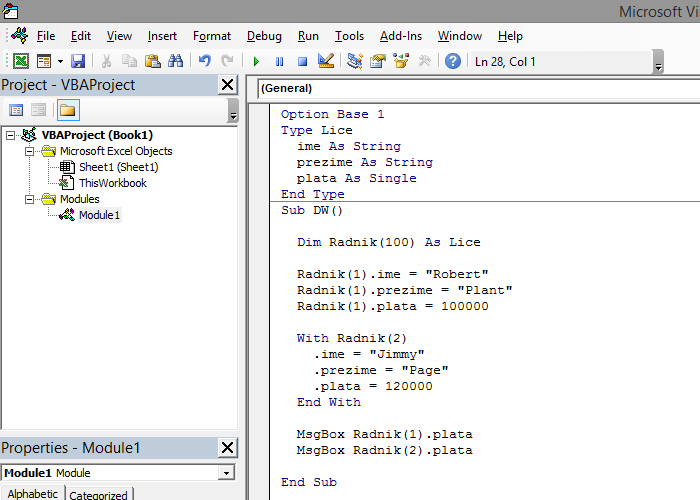
Task: Collapse the Modules folder
Action: 29,199
